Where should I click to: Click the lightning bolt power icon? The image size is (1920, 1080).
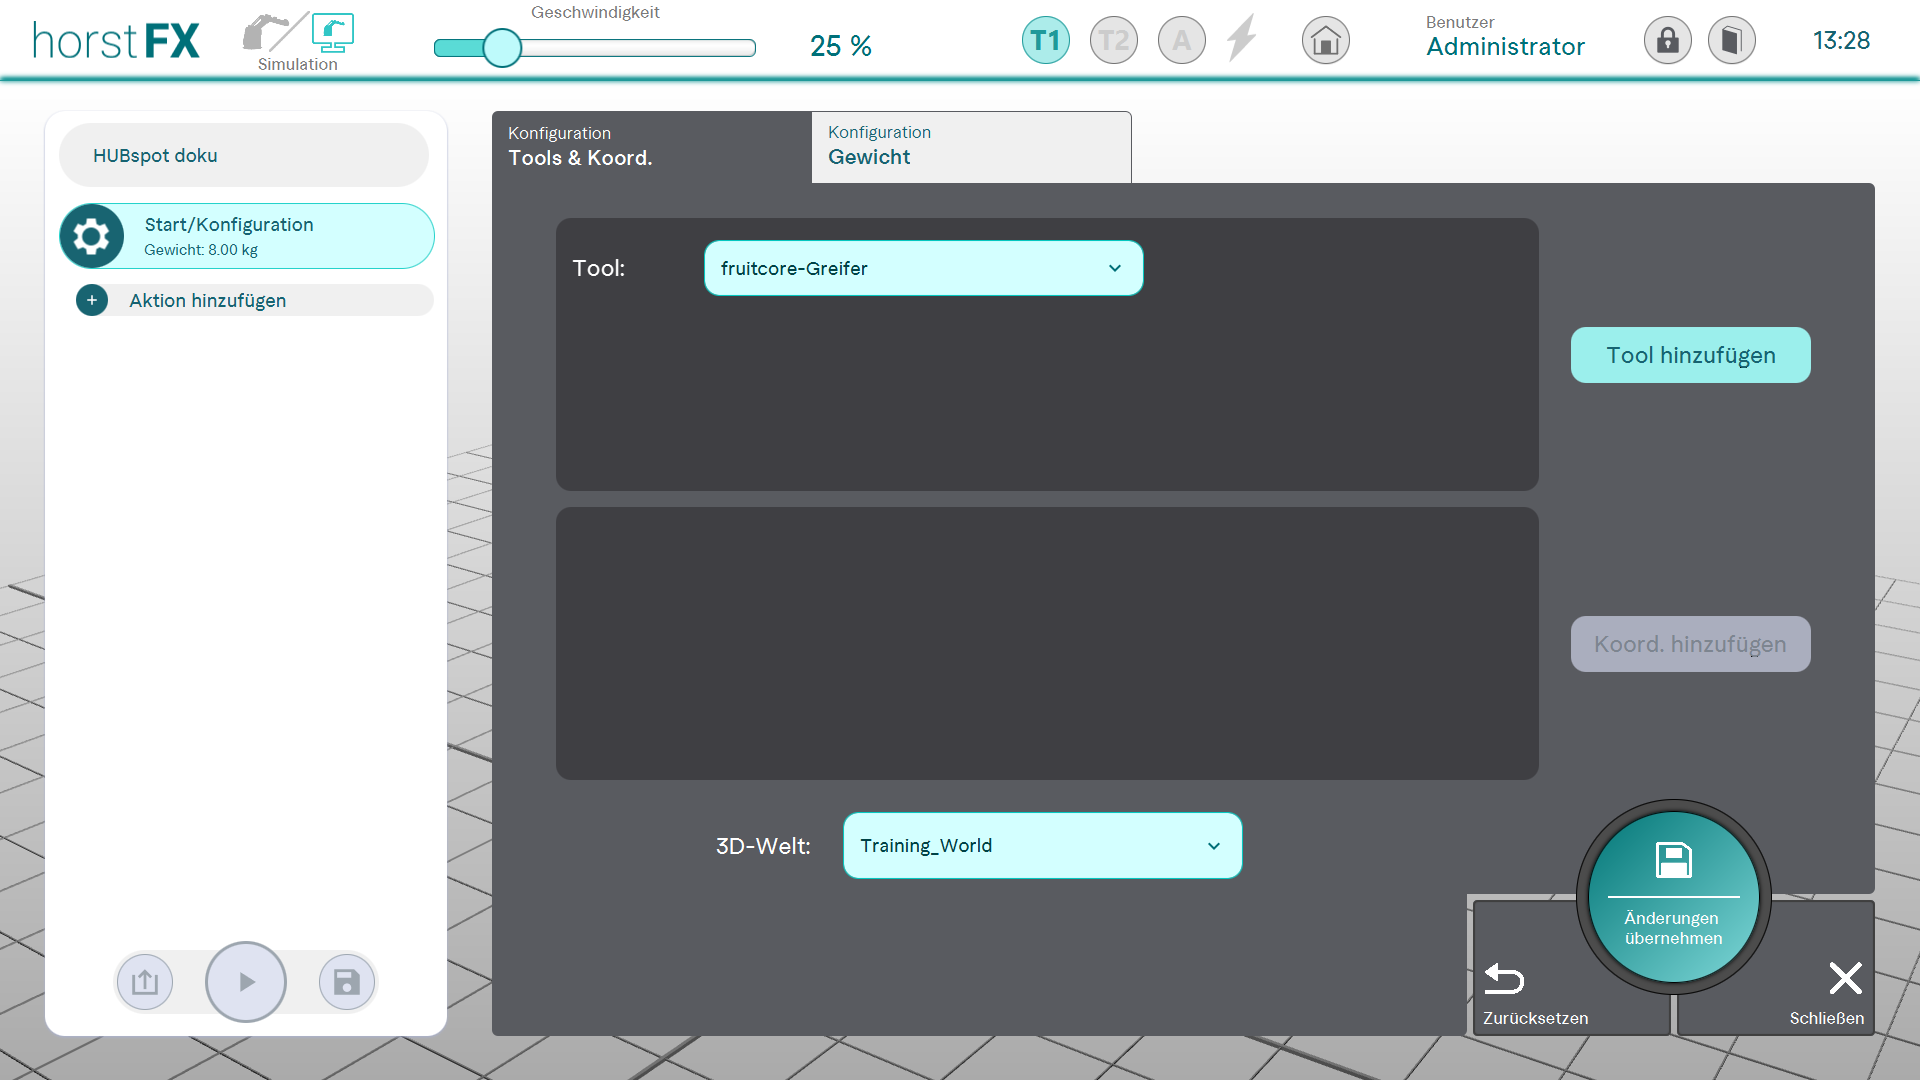[1242, 39]
